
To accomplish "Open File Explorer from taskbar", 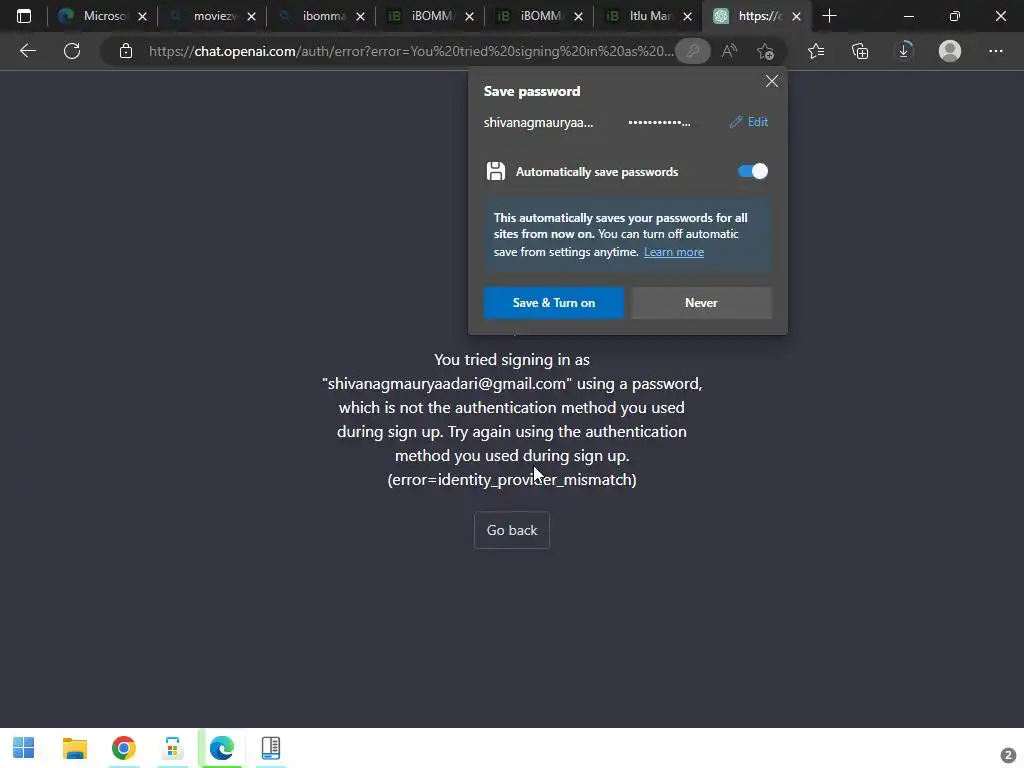I will pyautogui.click(x=74, y=748).
